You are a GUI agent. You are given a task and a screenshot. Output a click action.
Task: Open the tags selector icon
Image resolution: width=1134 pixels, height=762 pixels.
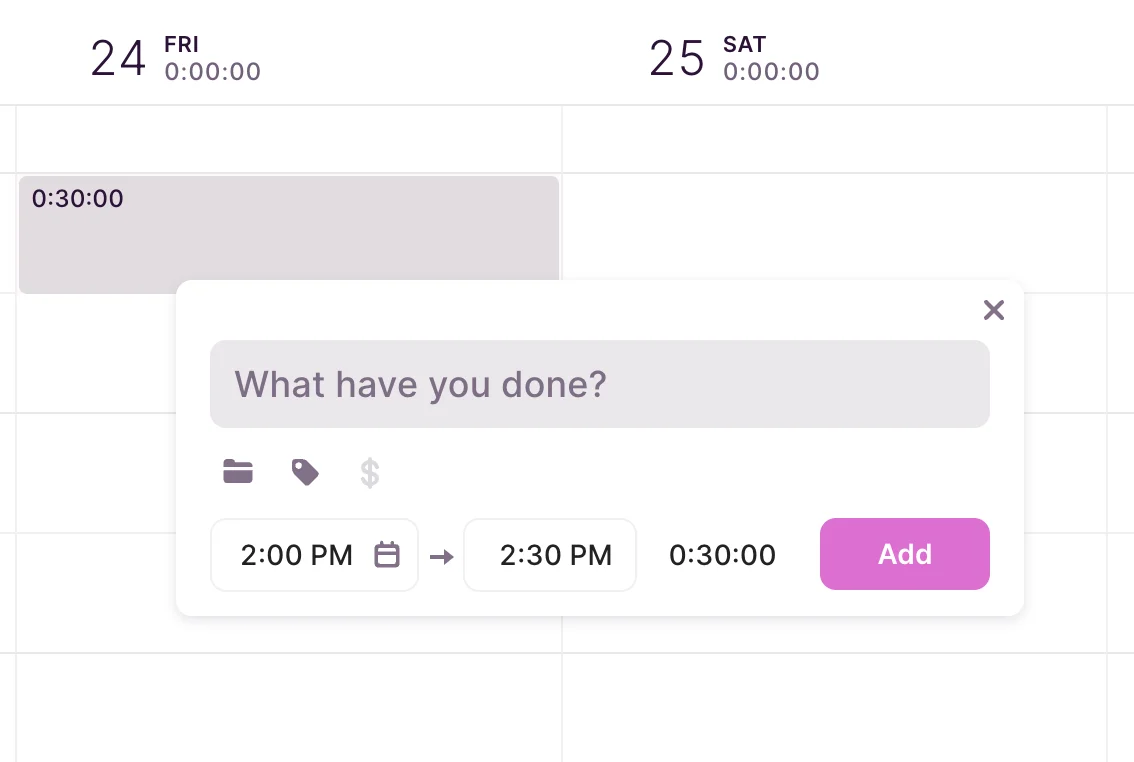click(x=305, y=472)
